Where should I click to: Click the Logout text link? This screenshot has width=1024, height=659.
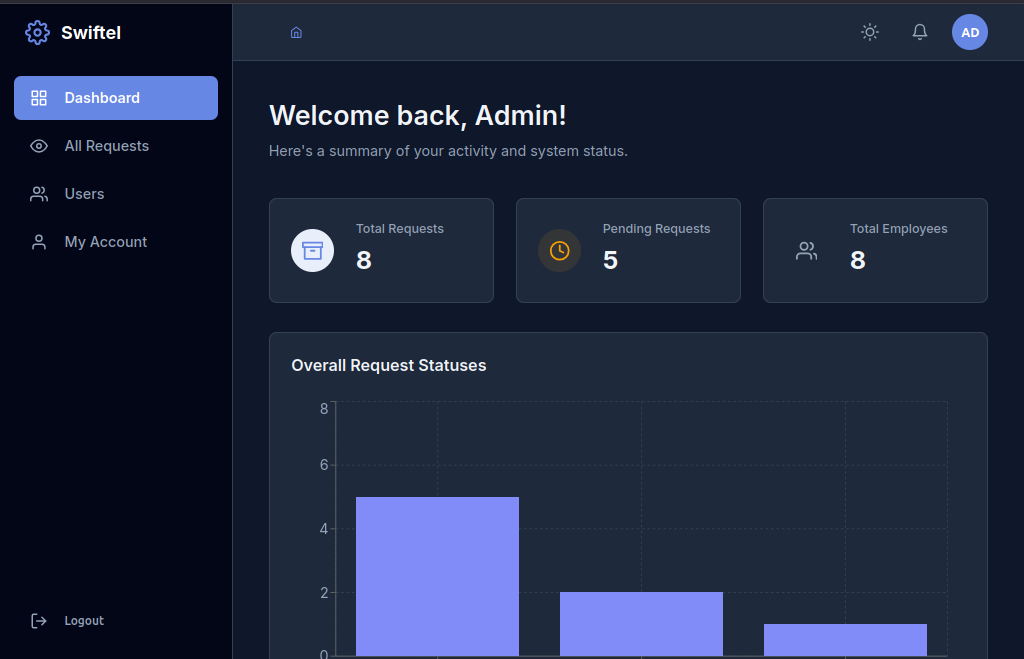click(x=84, y=621)
